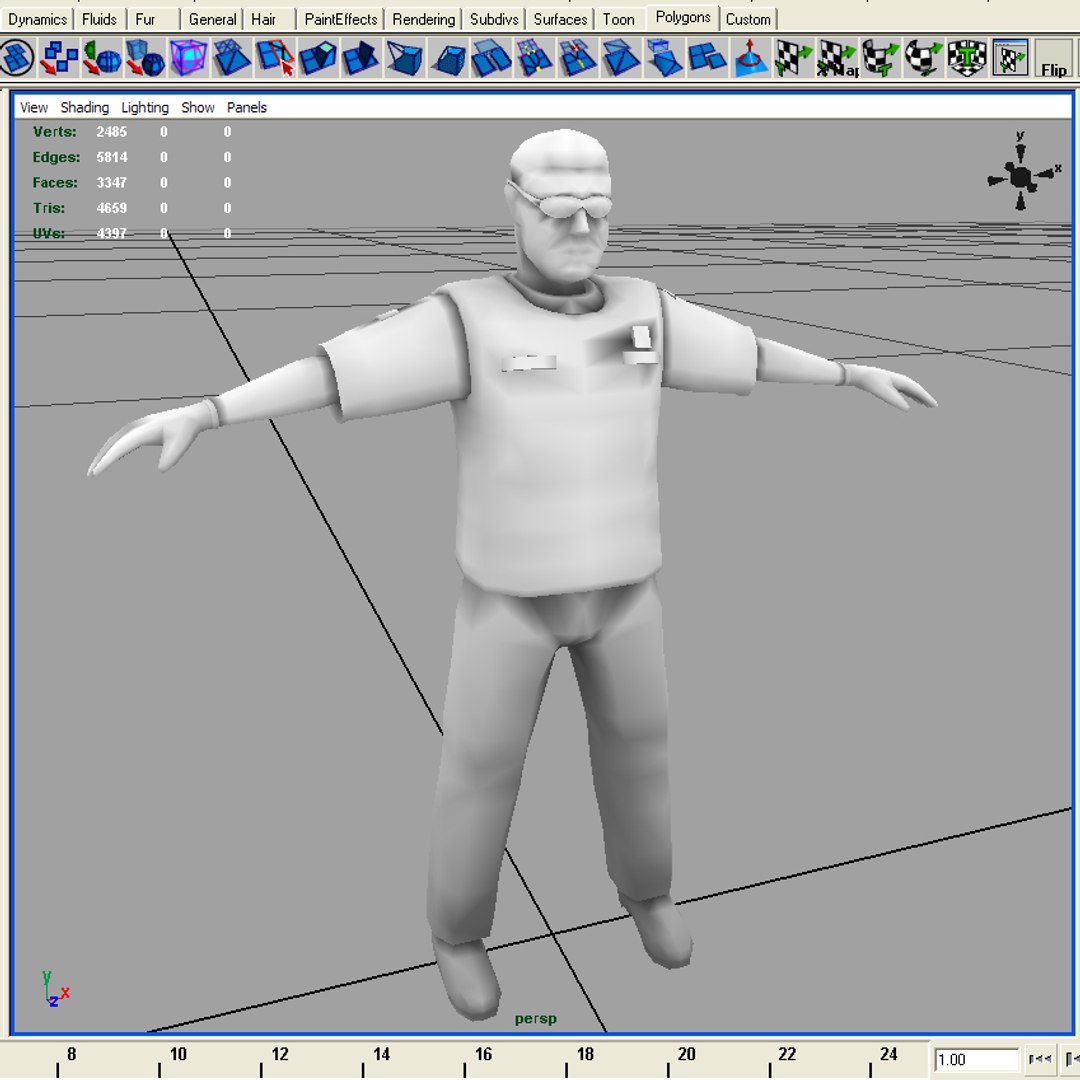Viewport: 1080px width, 1080px height.
Task: Click the Spherical Mapping checker icon
Action: point(923,57)
